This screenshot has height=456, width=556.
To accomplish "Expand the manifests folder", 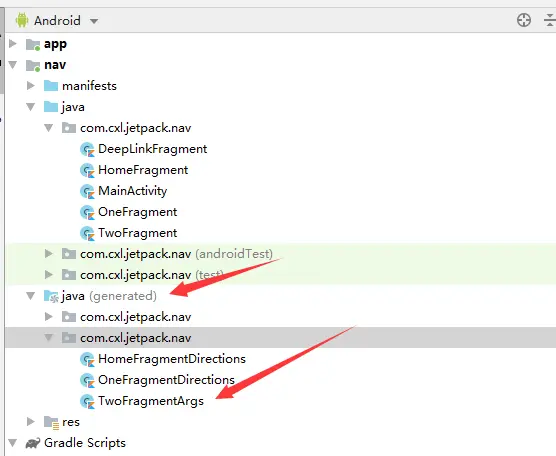I will 31,86.
